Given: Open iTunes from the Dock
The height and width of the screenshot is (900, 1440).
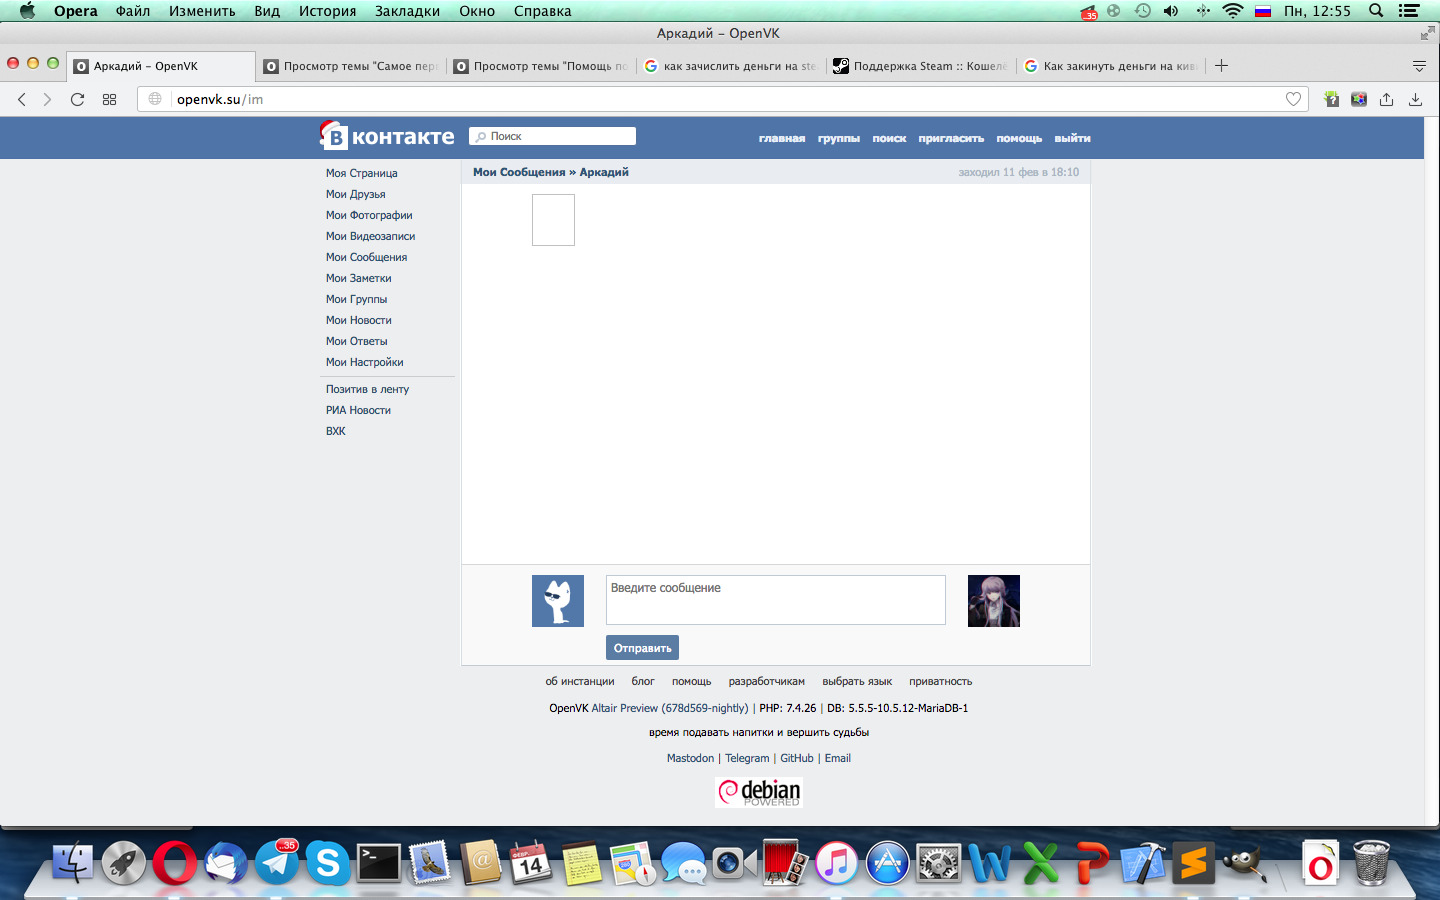Looking at the screenshot, I should [x=836, y=863].
